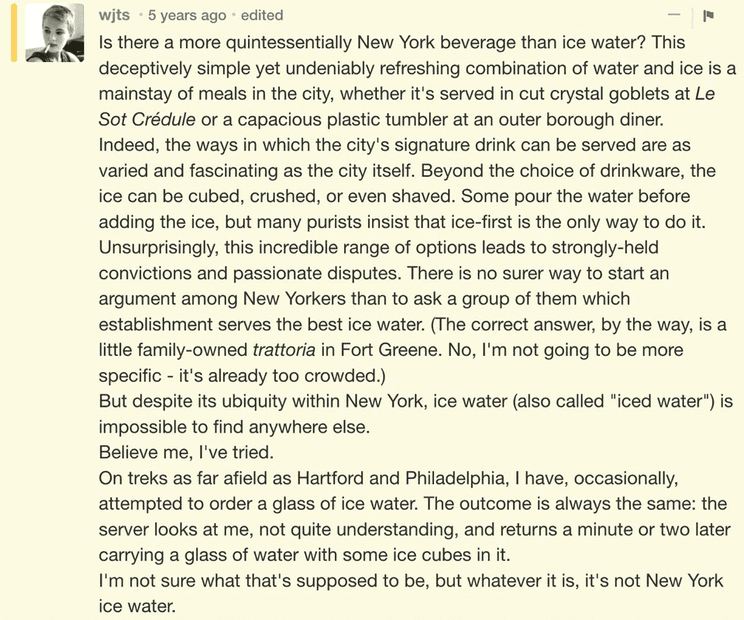The height and width of the screenshot is (620, 744).
Task: Open wjts user avatar photo
Action: (55, 32)
